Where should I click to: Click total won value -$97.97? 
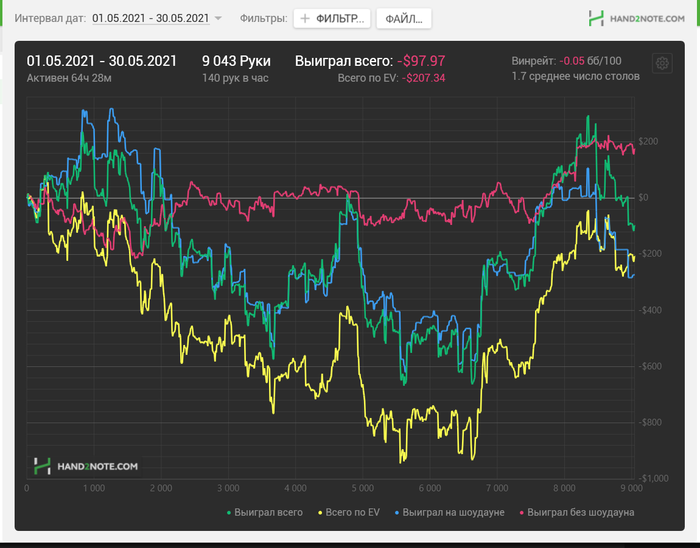pyautogui.click(x=421, y=61)
